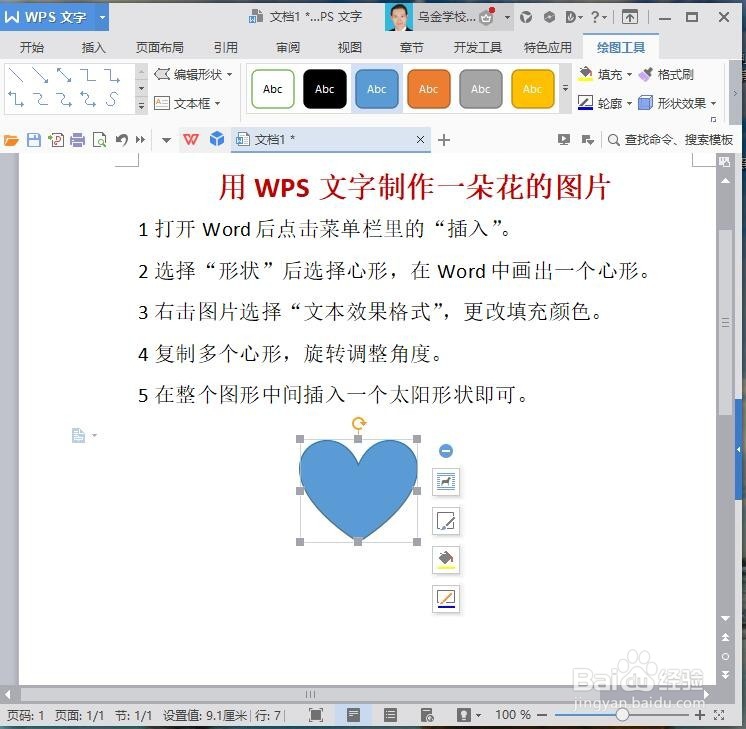Open the 插入 tab
The image size is (746, 729).
pyautogui.click(x=93, y=47)
